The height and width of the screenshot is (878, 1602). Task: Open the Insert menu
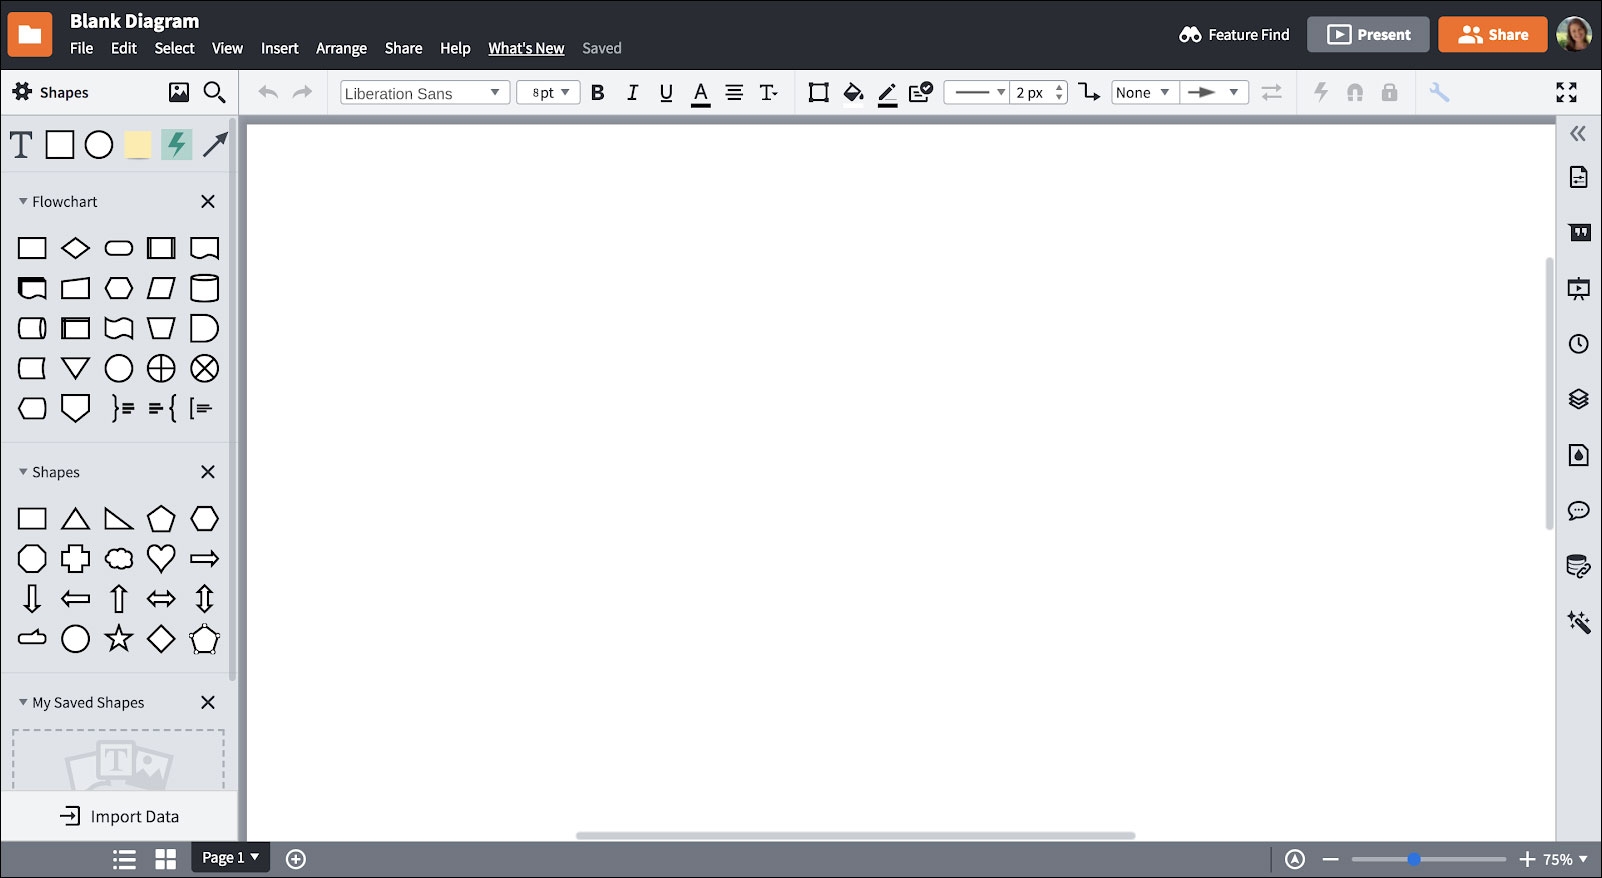[279, 48]
